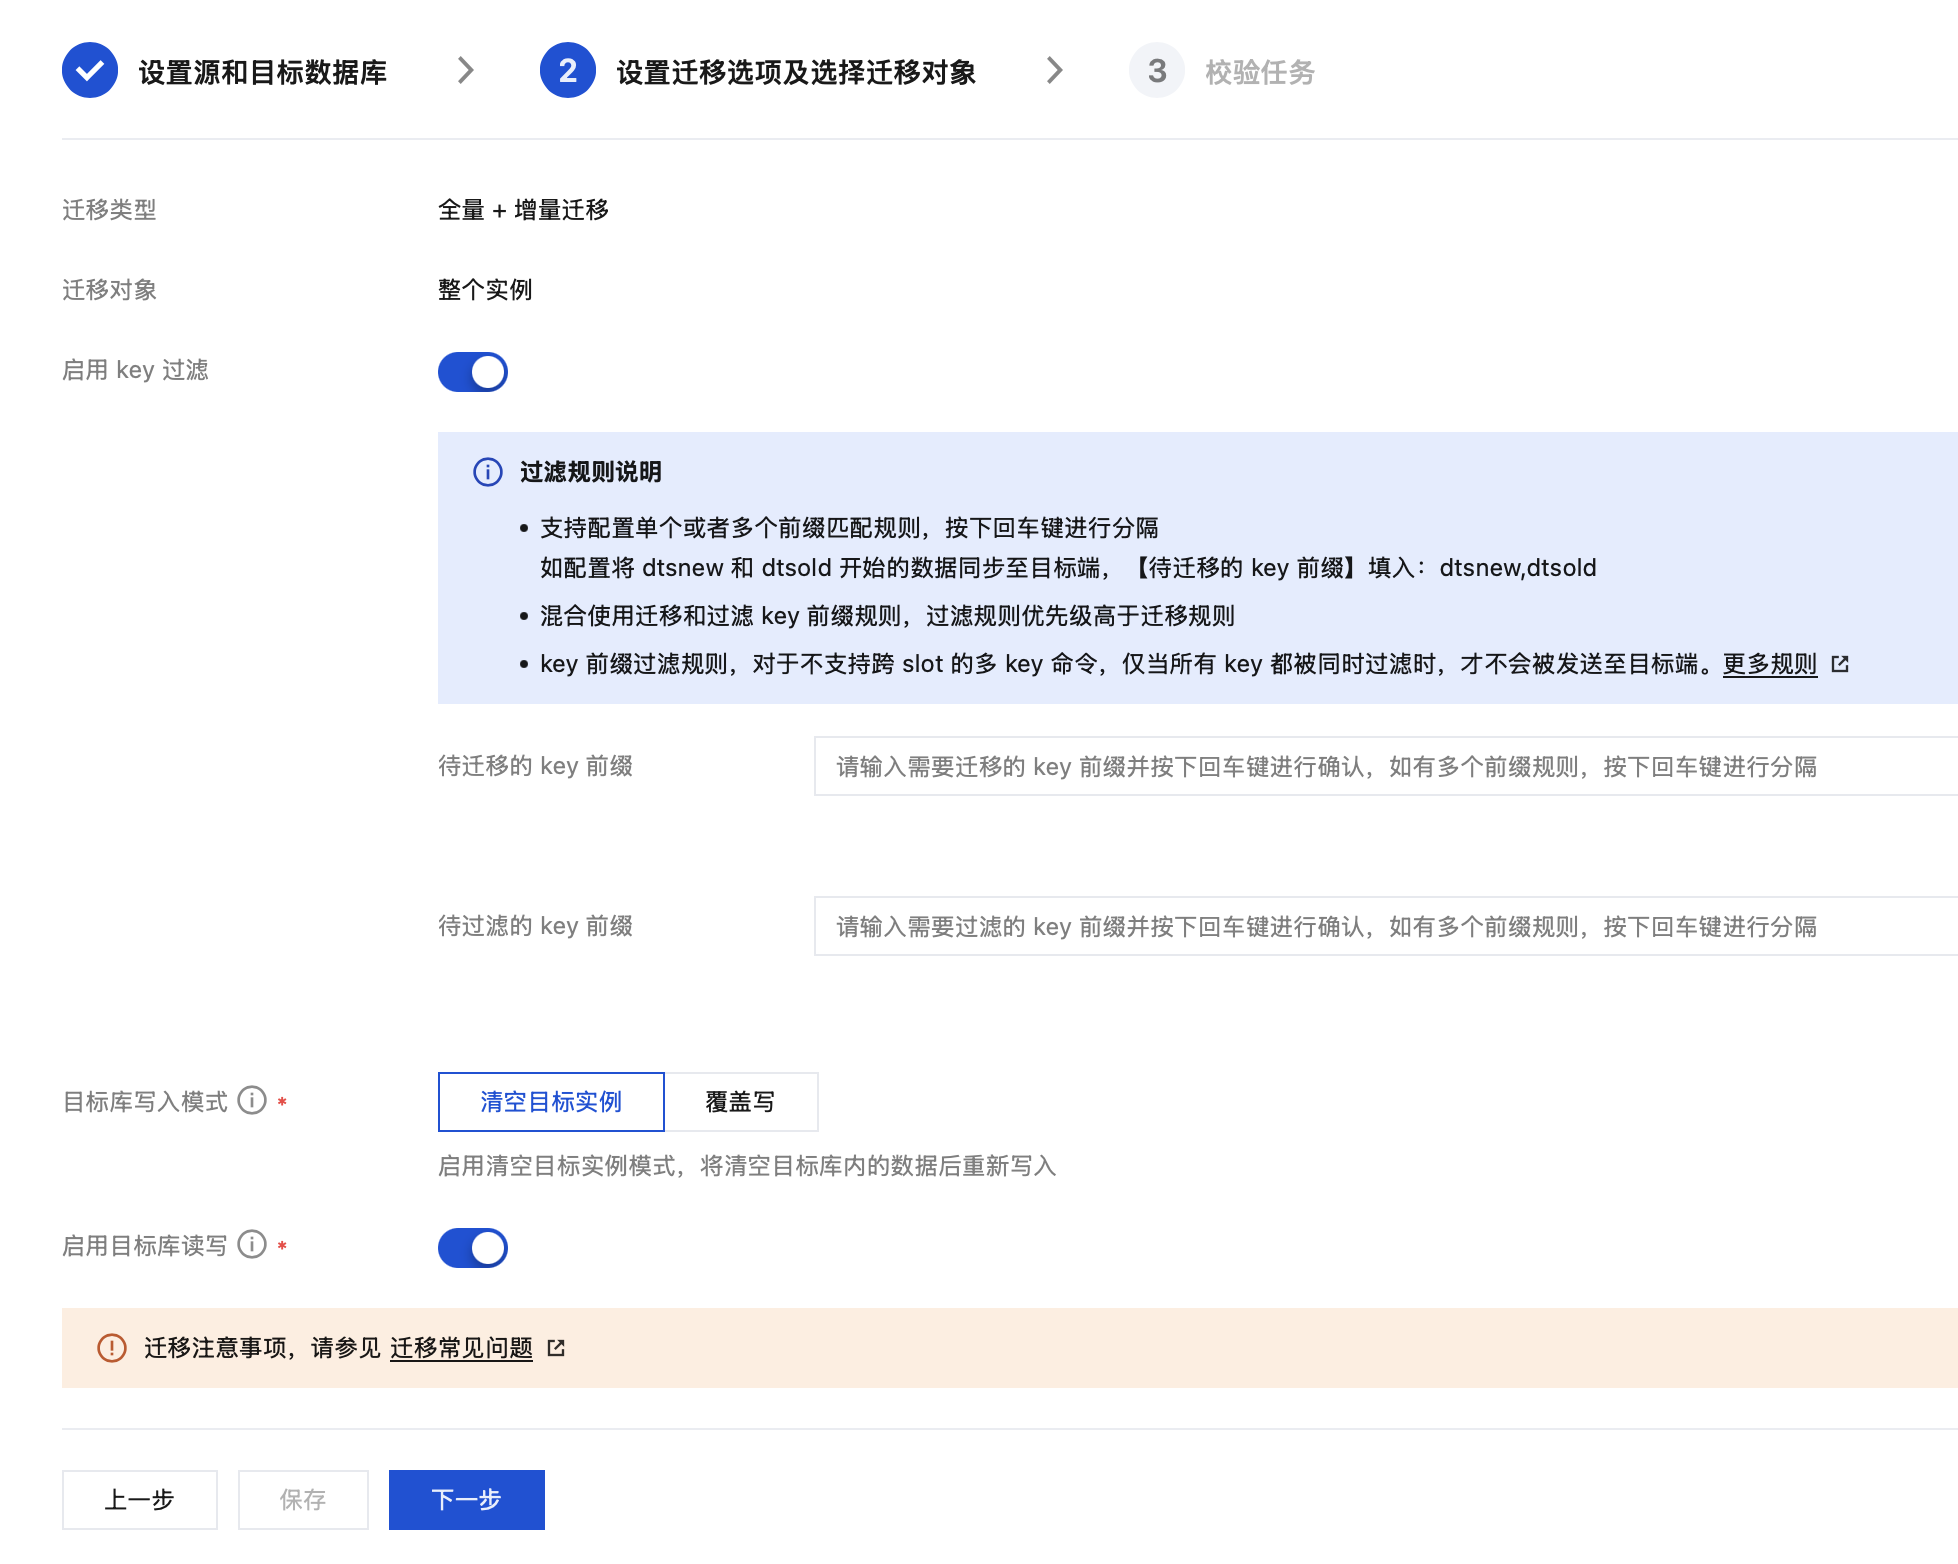Click chevron arrow after 设置源和目标数据库 step

tap(465, 71)
